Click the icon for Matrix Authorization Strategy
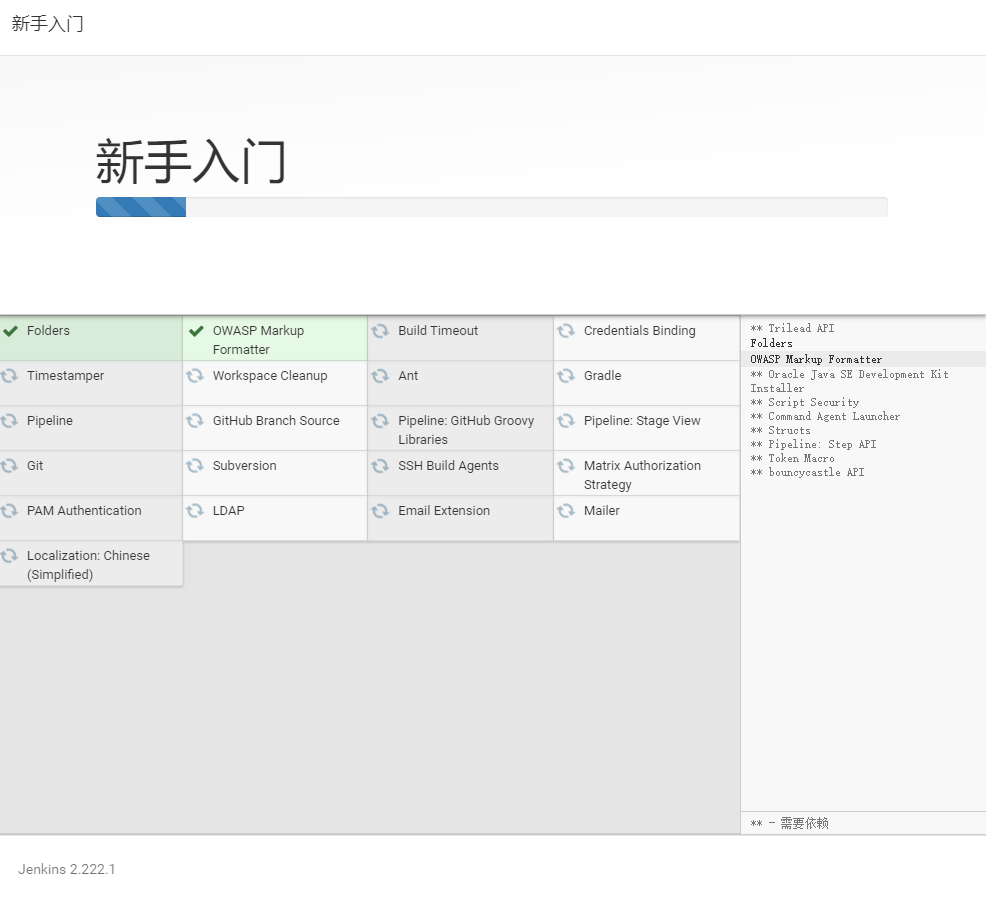 pyautogui.click(x=566, y=466)
